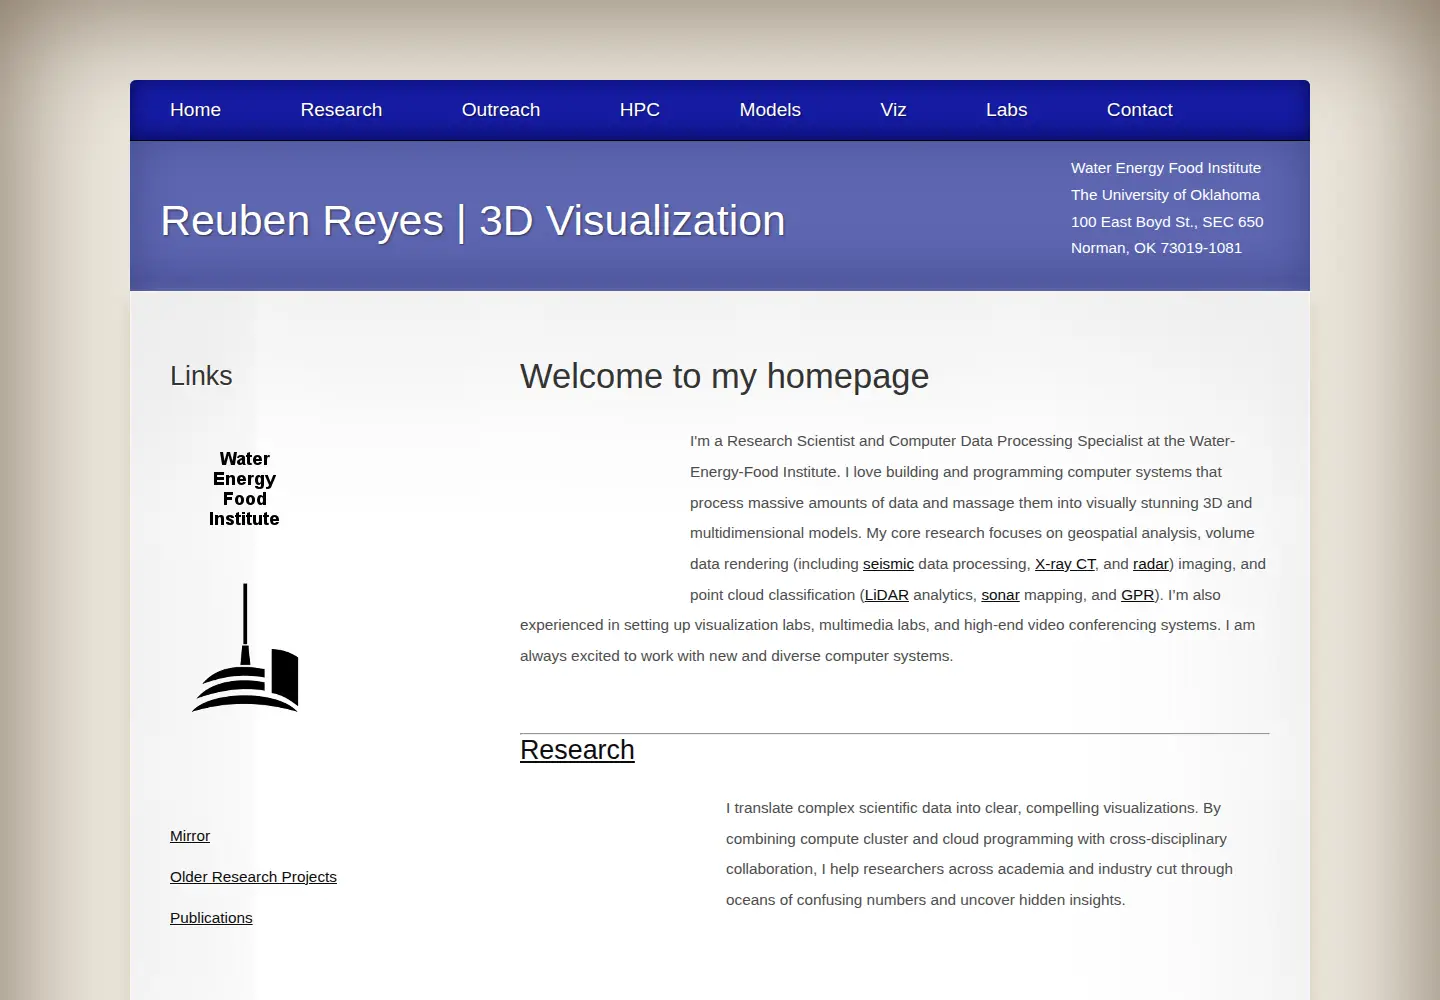The height and width of the screenshot is (1000, 1440).
Task: Click the Water Energy Food Institute logo
Action: tap(244, 489)
